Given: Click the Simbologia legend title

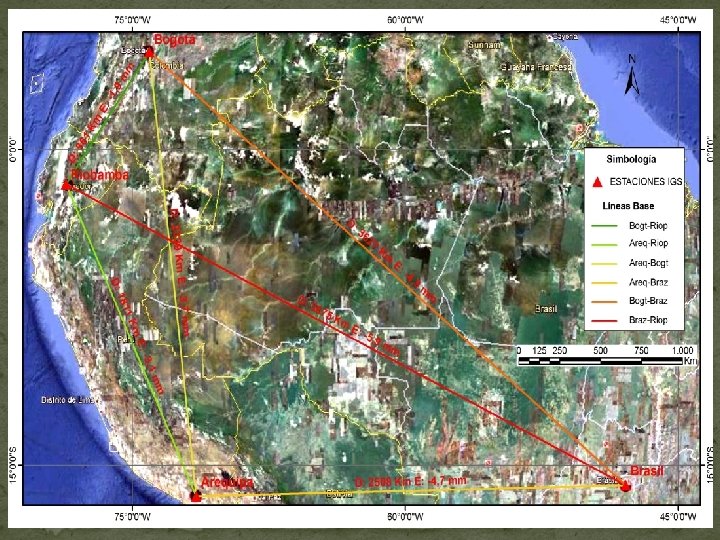Looking at the screenshot, I should [631, 159].
